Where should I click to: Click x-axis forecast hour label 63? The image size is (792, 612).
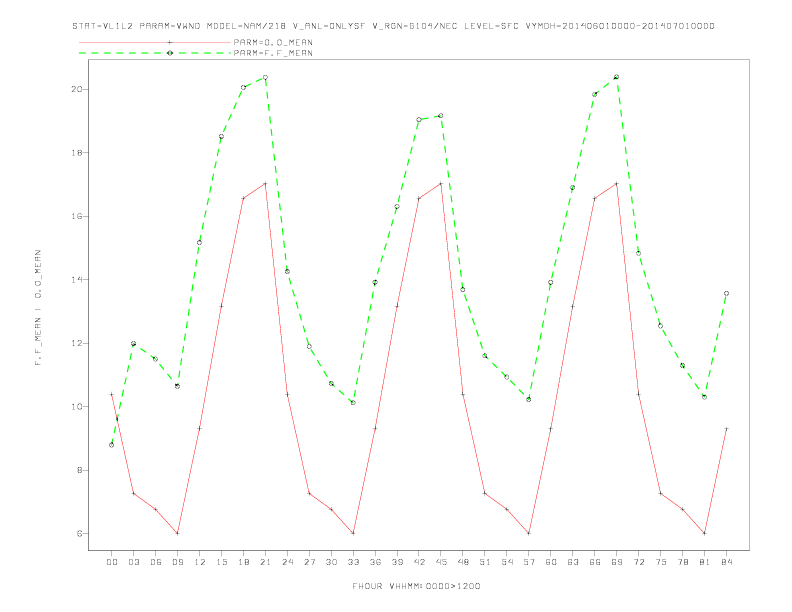tap(573, 562)
